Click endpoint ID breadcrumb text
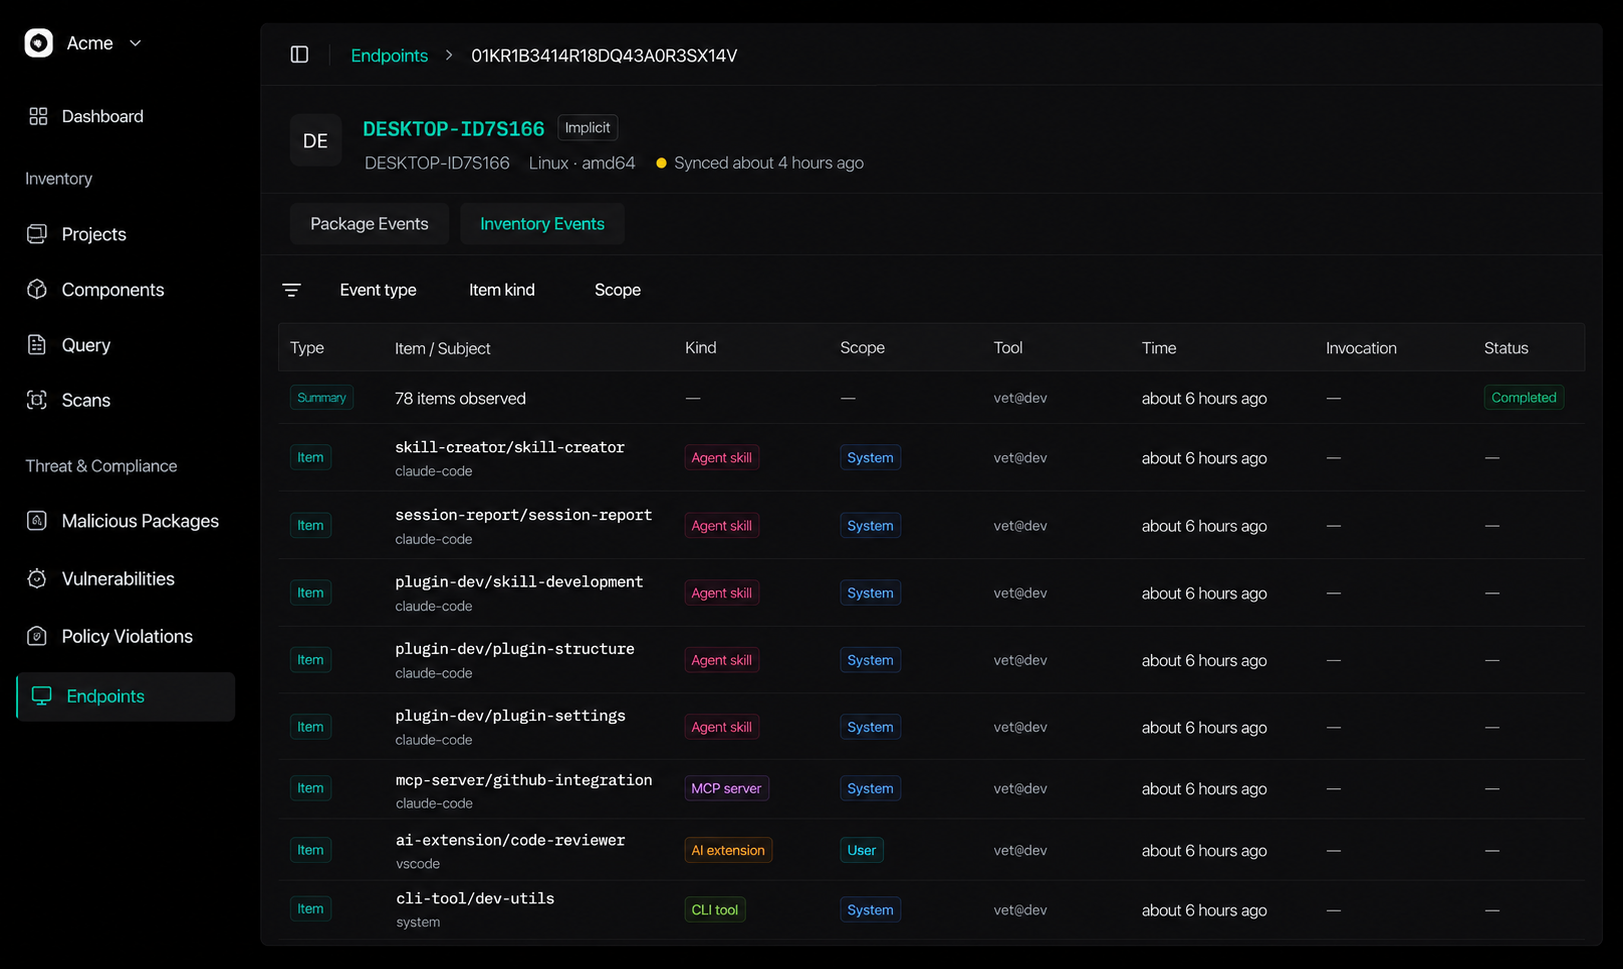 click(x=604, y=55)
